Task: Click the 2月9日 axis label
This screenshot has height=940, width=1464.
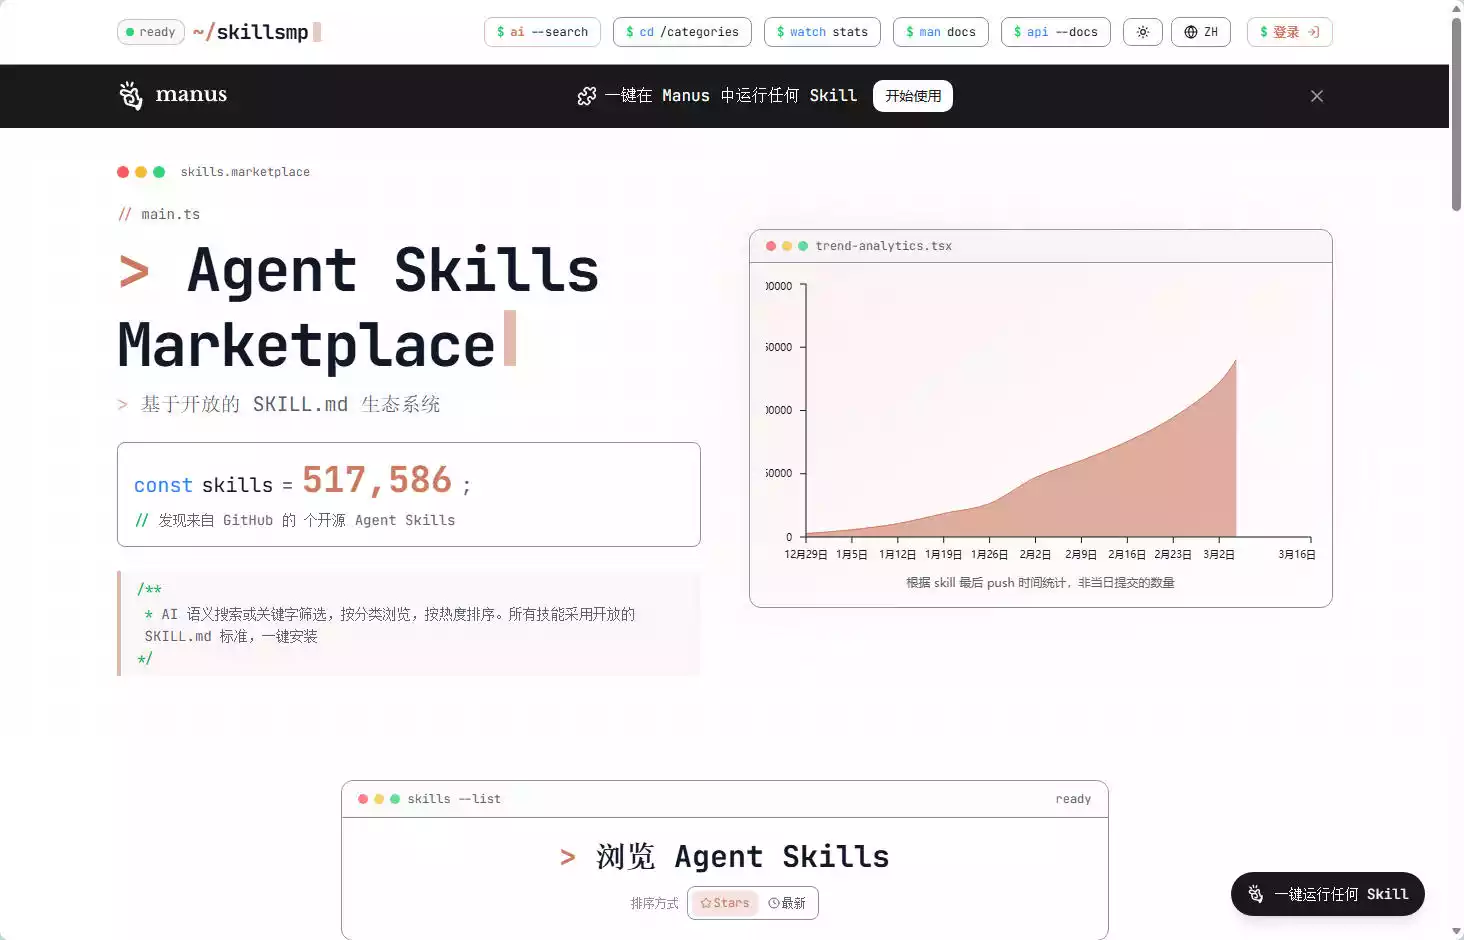Action: tap(1081, 554)
